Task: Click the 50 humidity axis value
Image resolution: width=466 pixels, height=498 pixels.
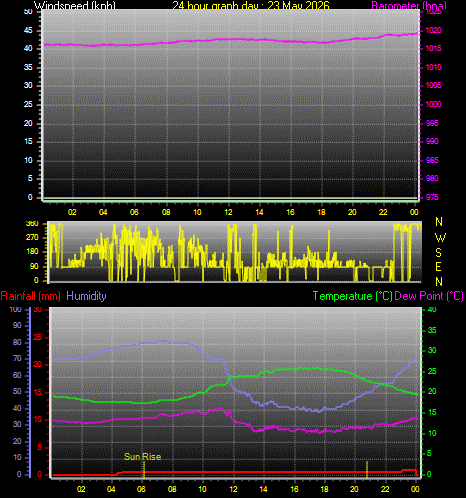Action: point(17,391)
